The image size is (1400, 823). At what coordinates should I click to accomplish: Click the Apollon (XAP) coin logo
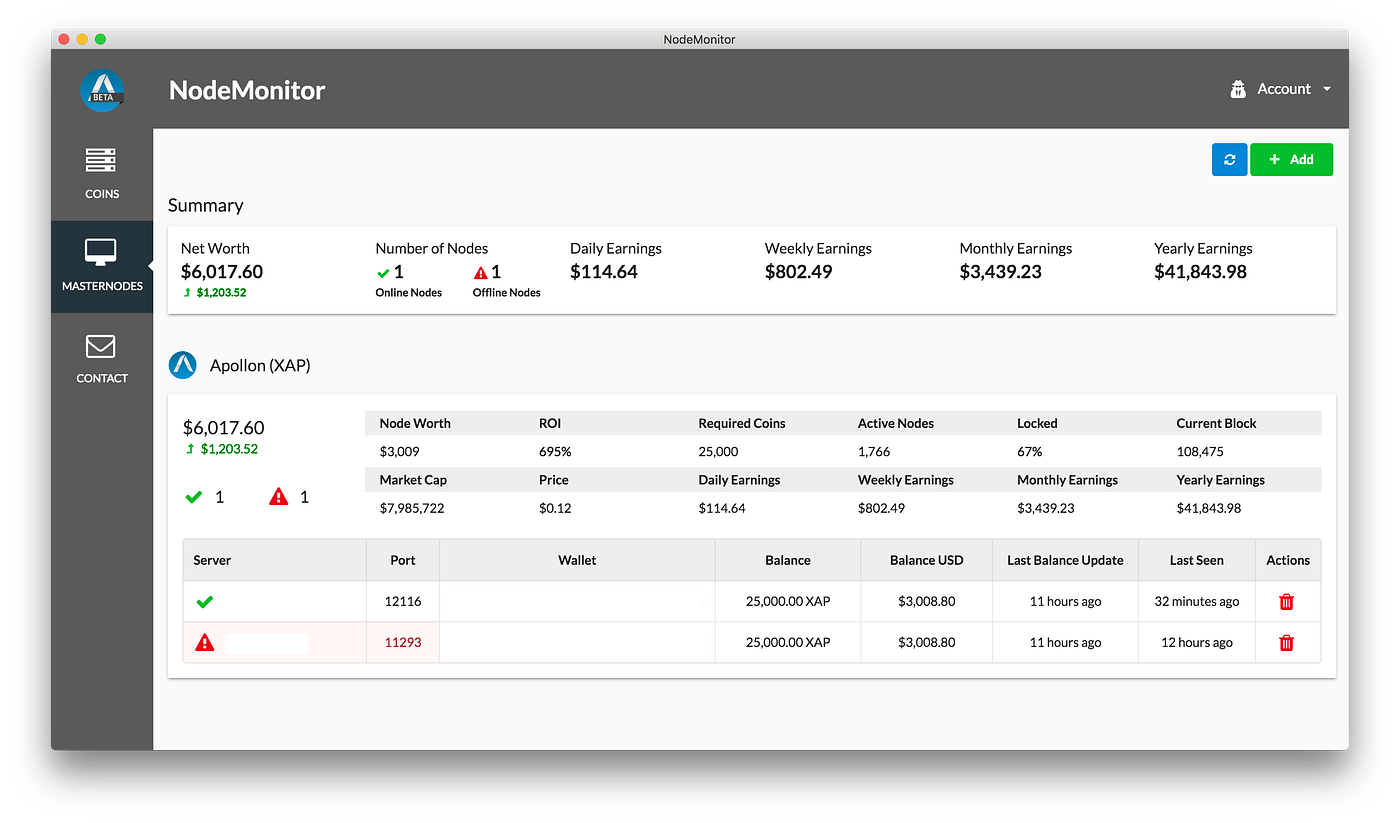point(183,365)
